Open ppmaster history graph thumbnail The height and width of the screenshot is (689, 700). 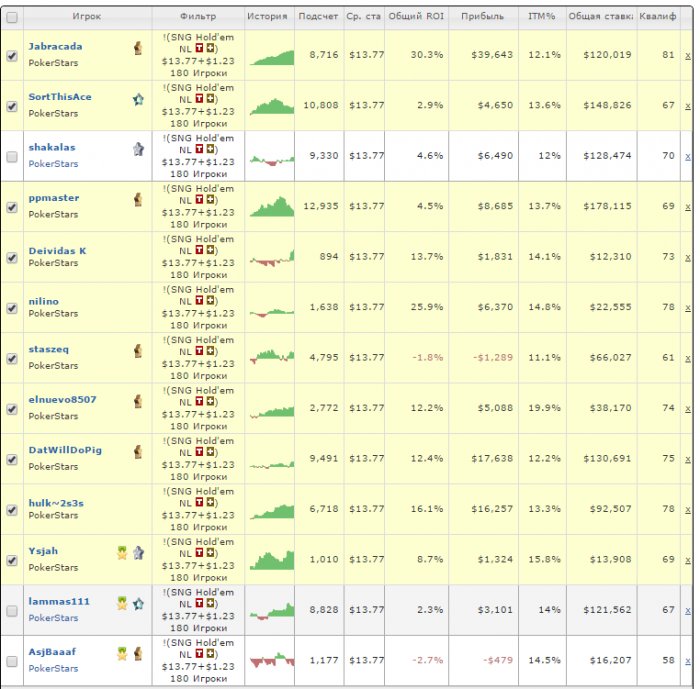click(x=271, y=207)
